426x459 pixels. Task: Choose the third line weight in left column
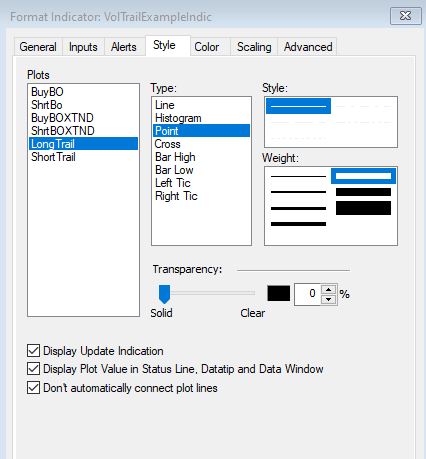(298, 208)
